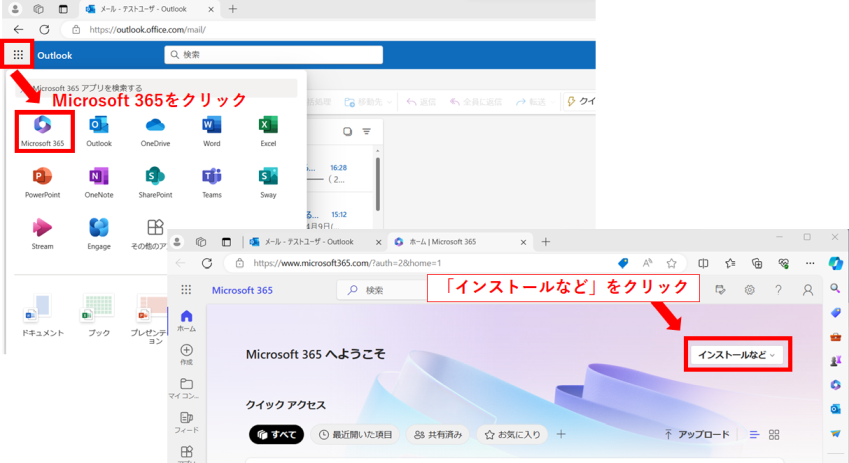
Task: Launch Word from the app launcher
Action: click(x=211, y=130)
